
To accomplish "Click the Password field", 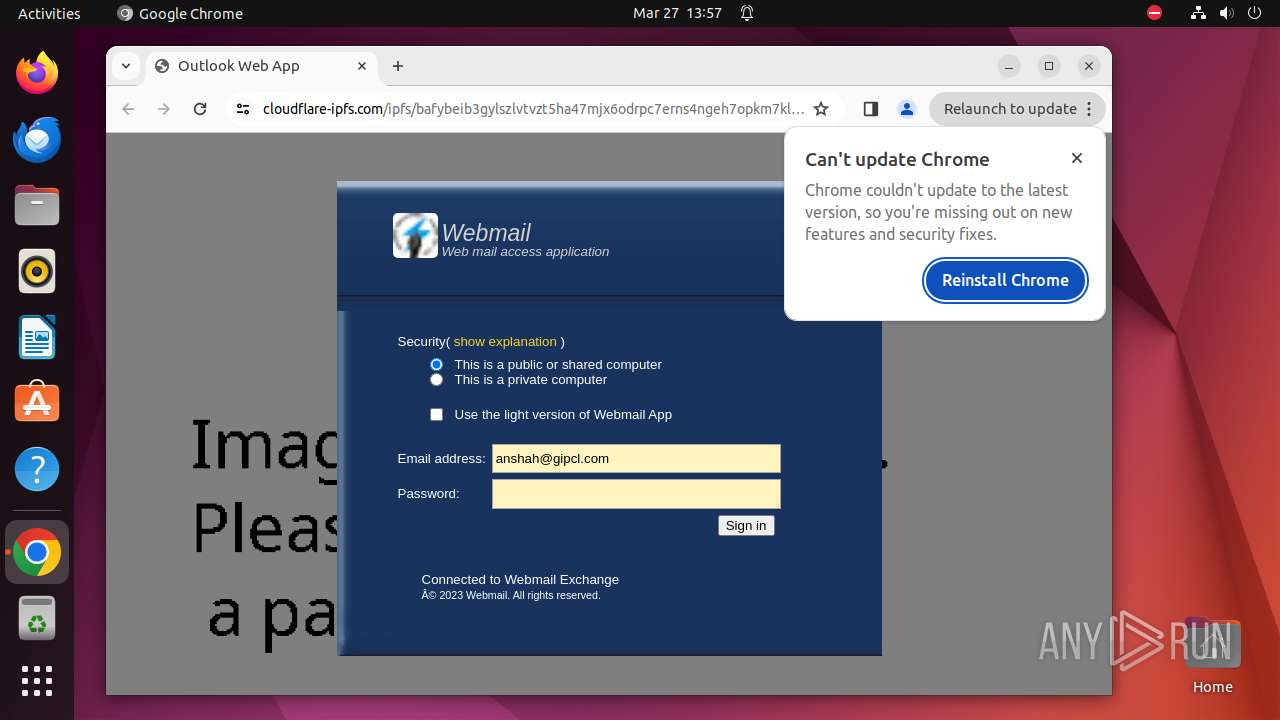I will coord(636,494).
